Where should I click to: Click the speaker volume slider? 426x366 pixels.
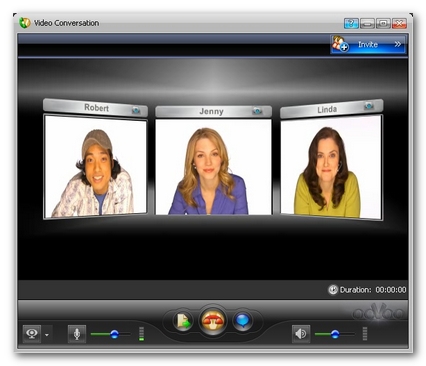pos(335,334)
